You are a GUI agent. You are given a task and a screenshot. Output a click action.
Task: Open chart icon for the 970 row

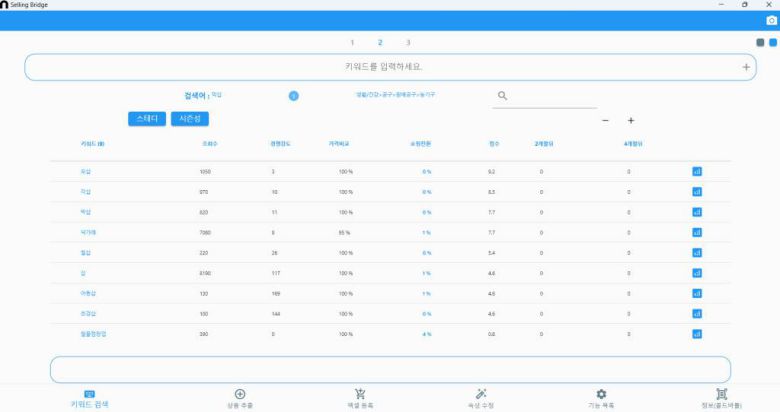tap(697, 192)
